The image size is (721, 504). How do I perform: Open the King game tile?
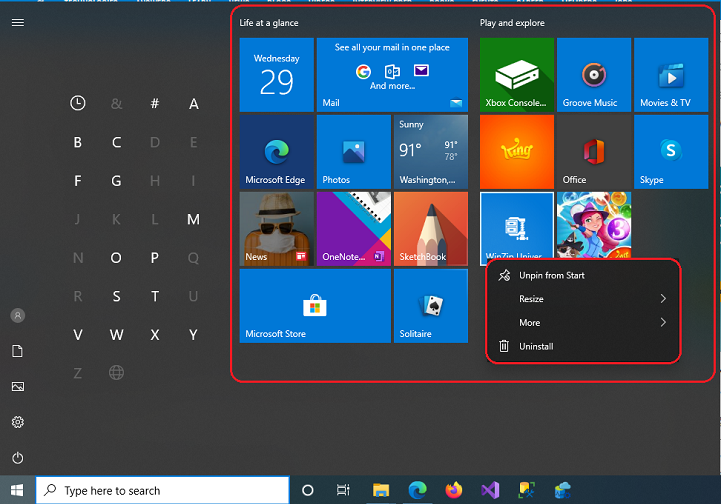517,152
